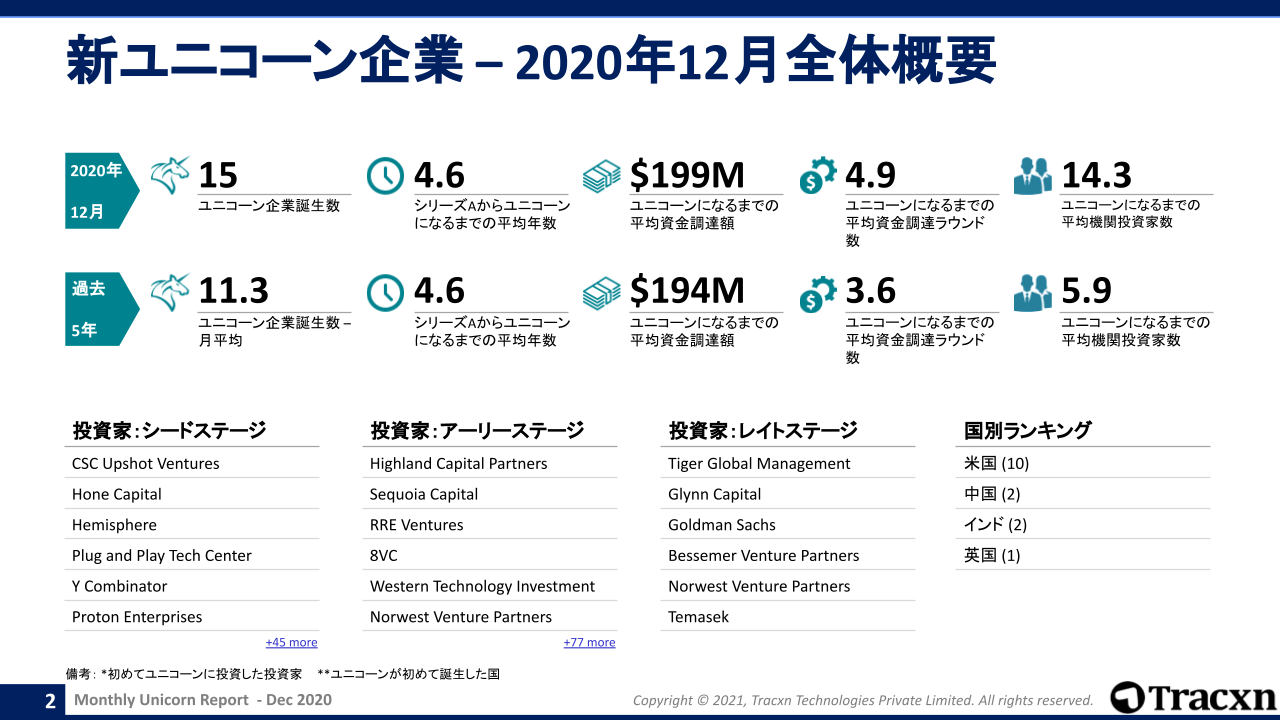Select Bessemer Venture Partners row
This screenshot has width=1280, height=720.
point(788,556)
